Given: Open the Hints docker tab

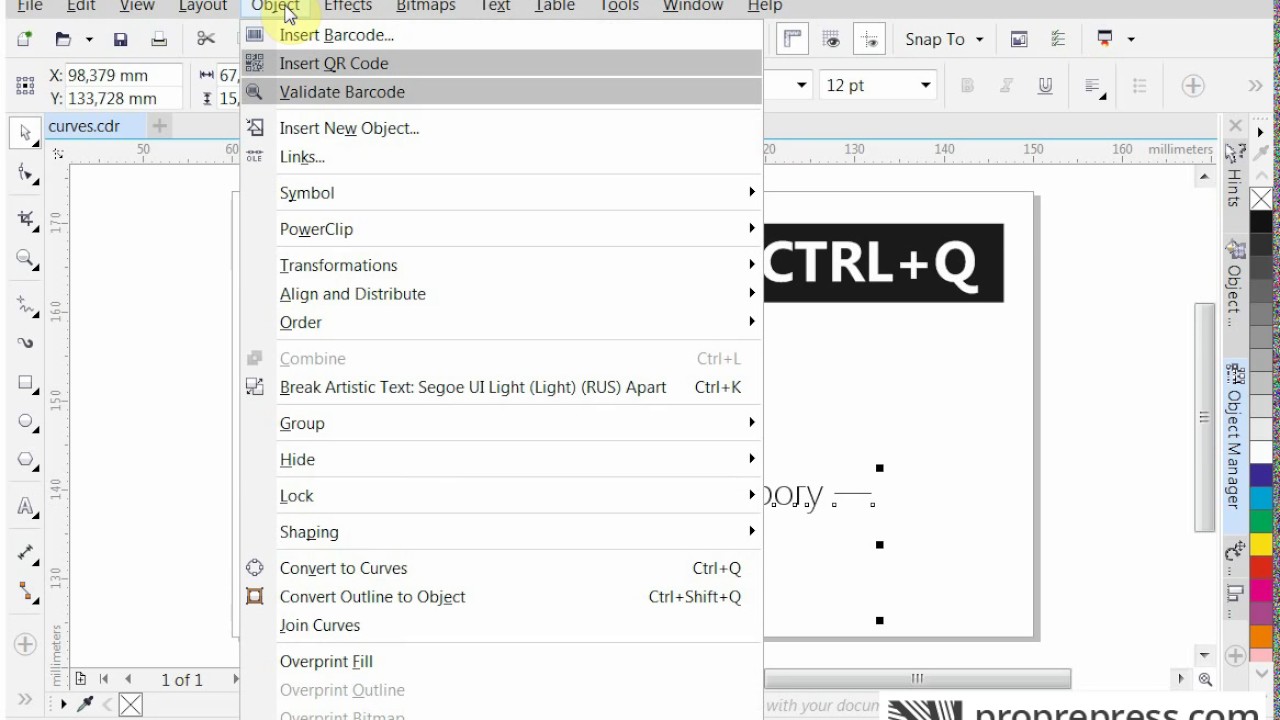Looking at the screenshot, I should [x=1236, y=177].
